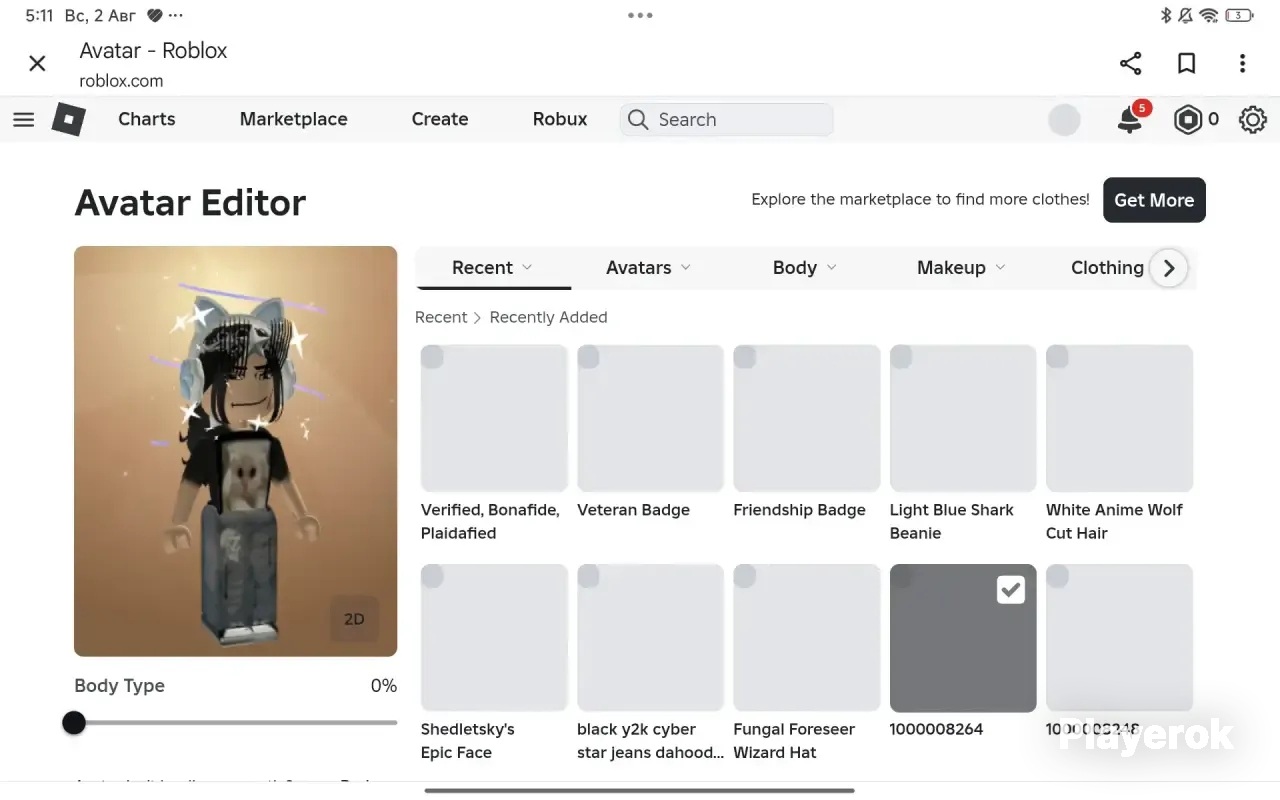This screenshot has height=800, width=1280.
Task: Click the Recently Added breadcrumb
Action: (x=548, y=317)
